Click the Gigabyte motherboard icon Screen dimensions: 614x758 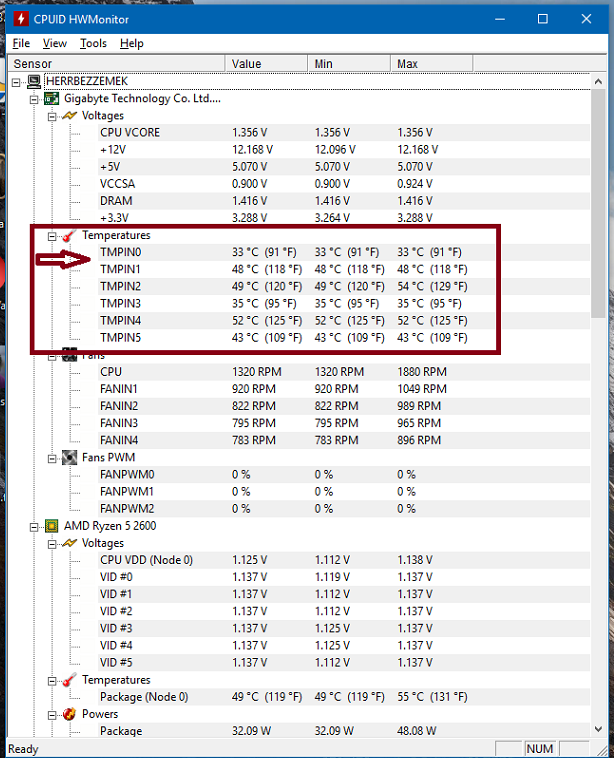pos(51,99)
